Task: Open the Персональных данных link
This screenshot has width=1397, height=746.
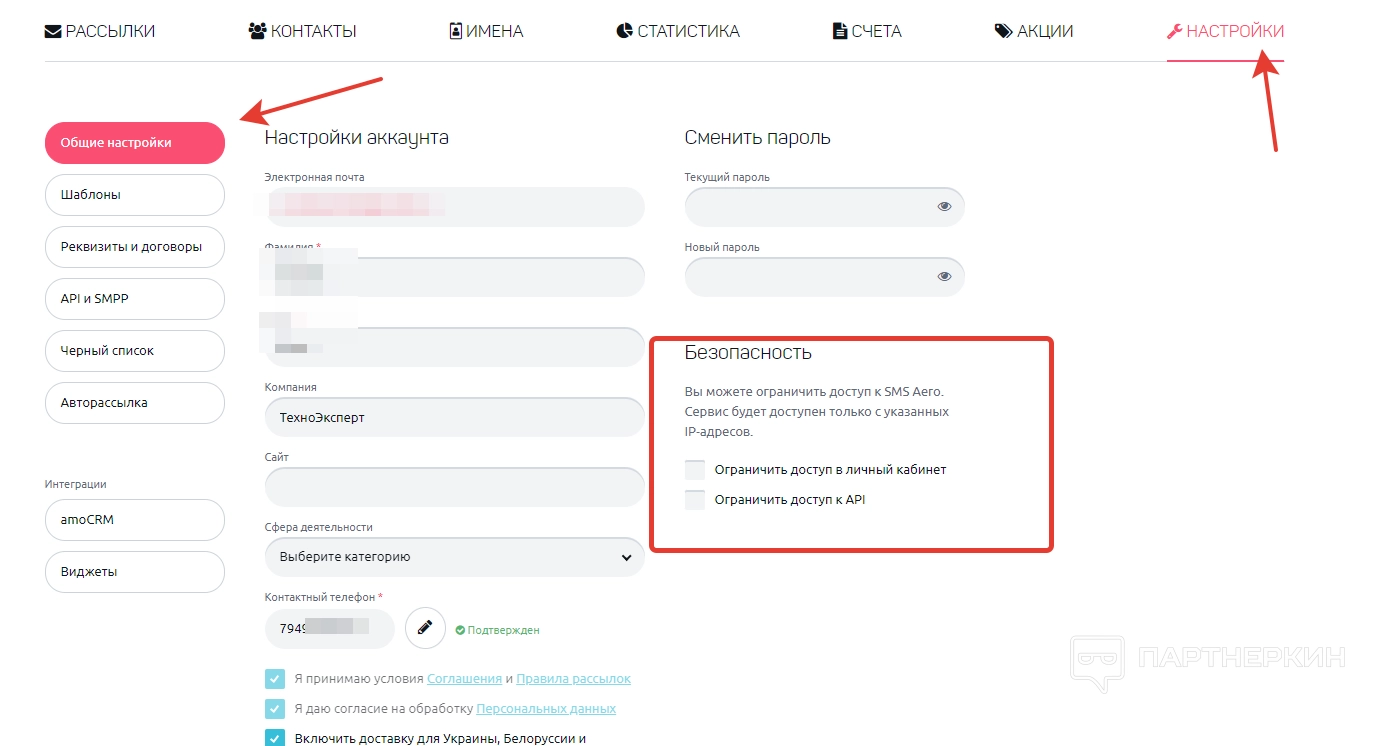Action: point(545,709)
